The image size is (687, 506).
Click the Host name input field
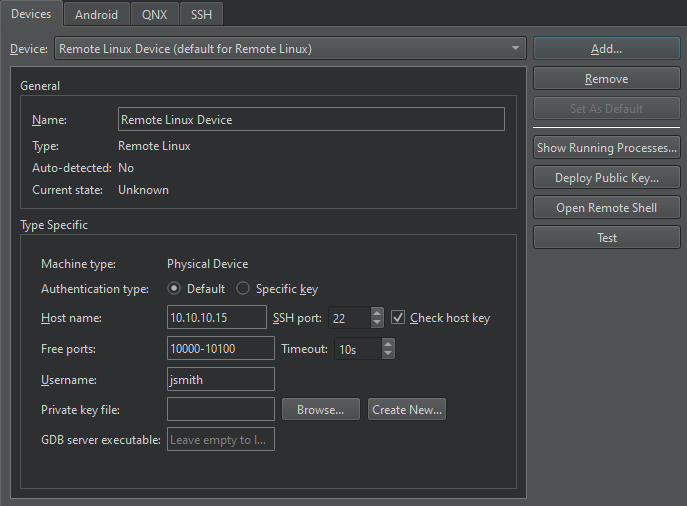coord(220,318)
